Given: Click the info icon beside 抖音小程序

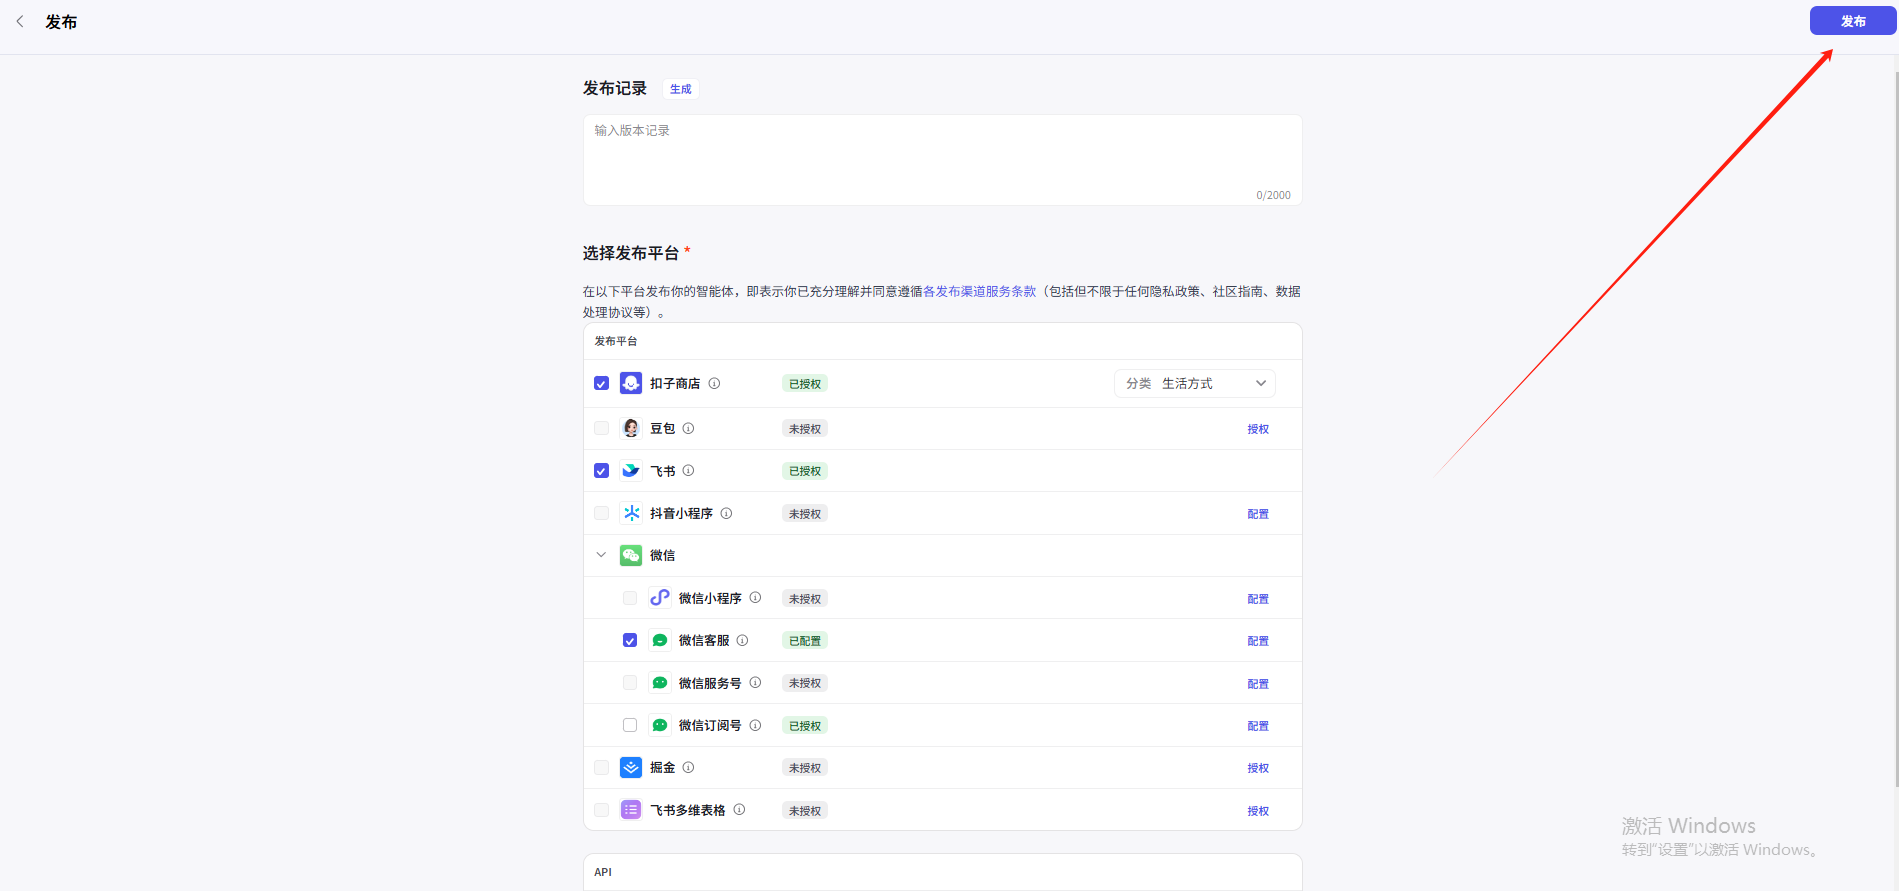Looking at the screenshot, I should [726, 513].
